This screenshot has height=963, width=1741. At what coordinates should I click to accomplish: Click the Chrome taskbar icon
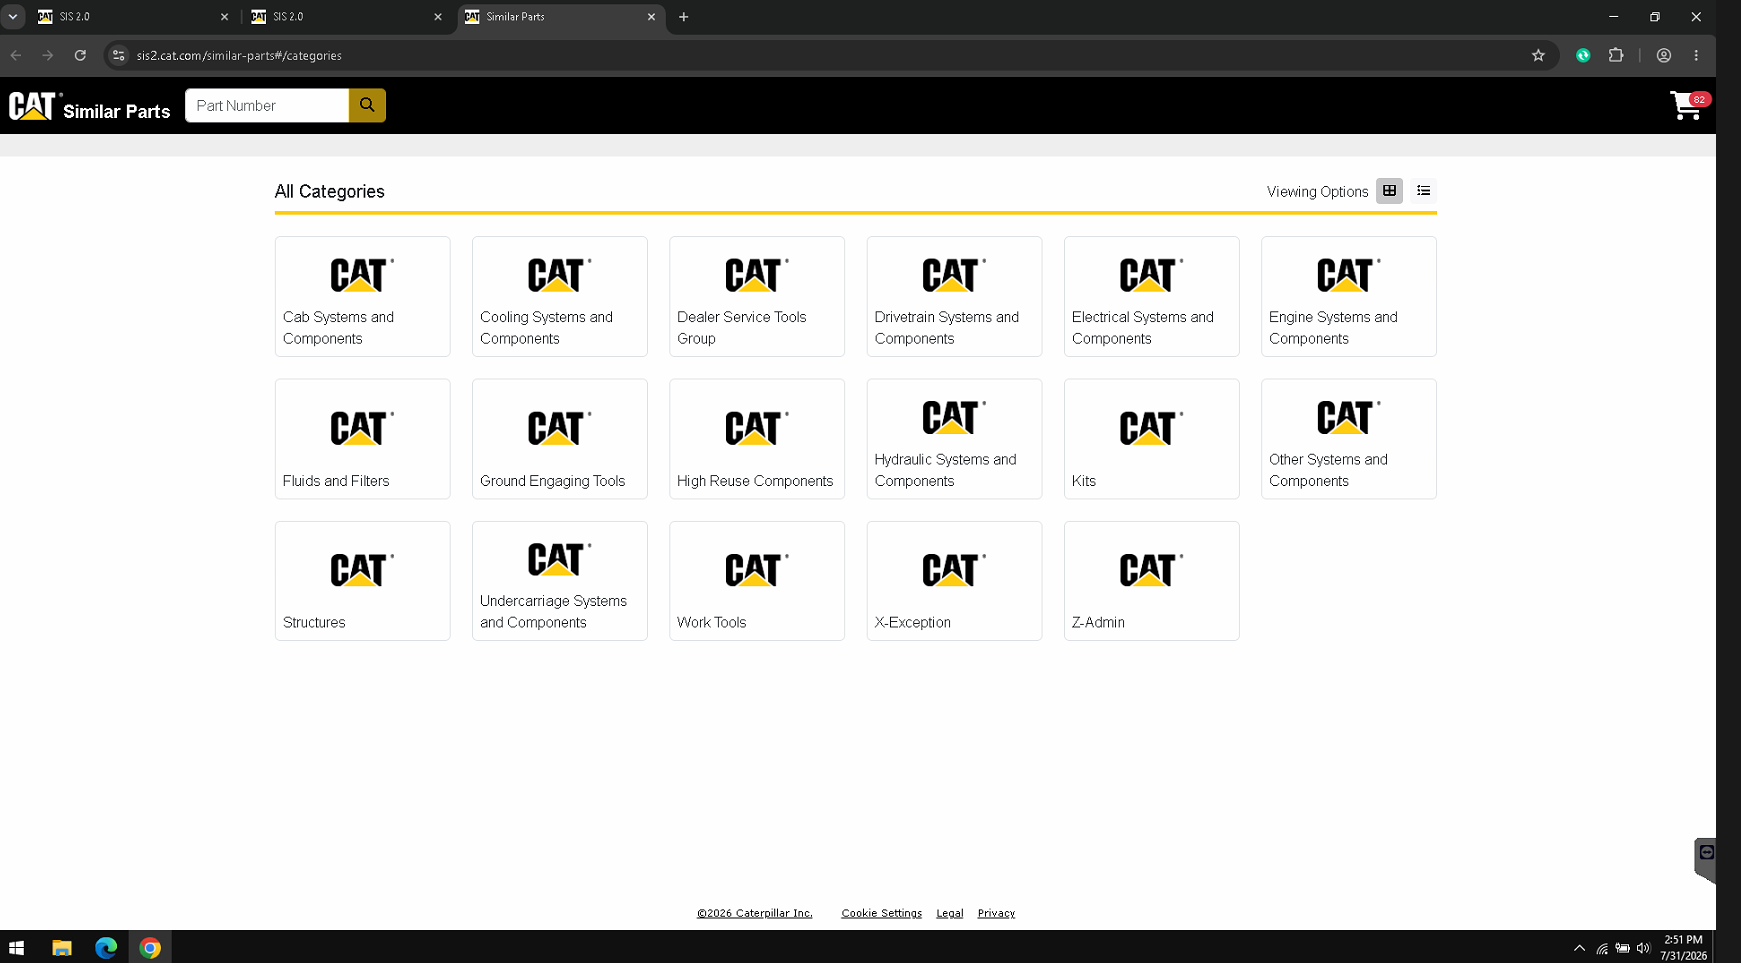pos(150,947)
